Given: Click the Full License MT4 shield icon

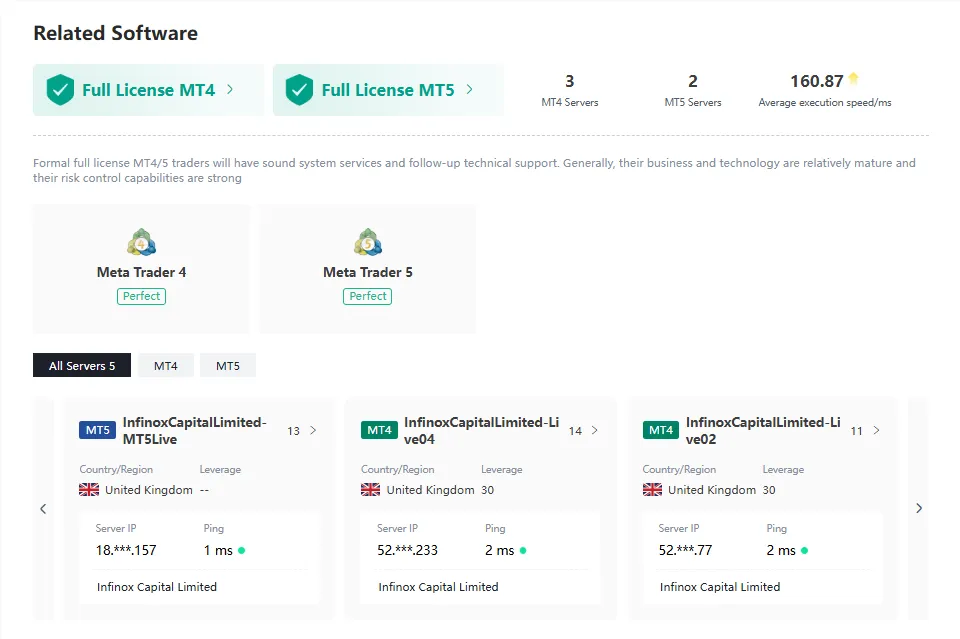Looking at the screenshot, I should 60,90.
